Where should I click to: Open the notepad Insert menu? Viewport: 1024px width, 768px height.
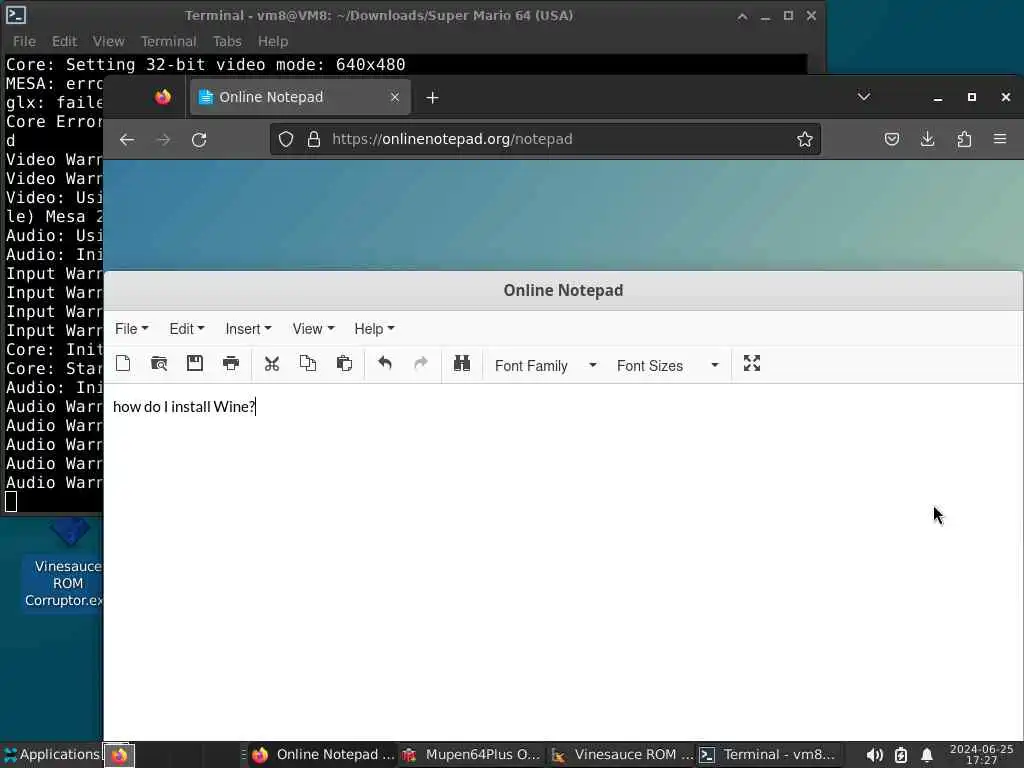pyautogui.click(x=248, y=328)
